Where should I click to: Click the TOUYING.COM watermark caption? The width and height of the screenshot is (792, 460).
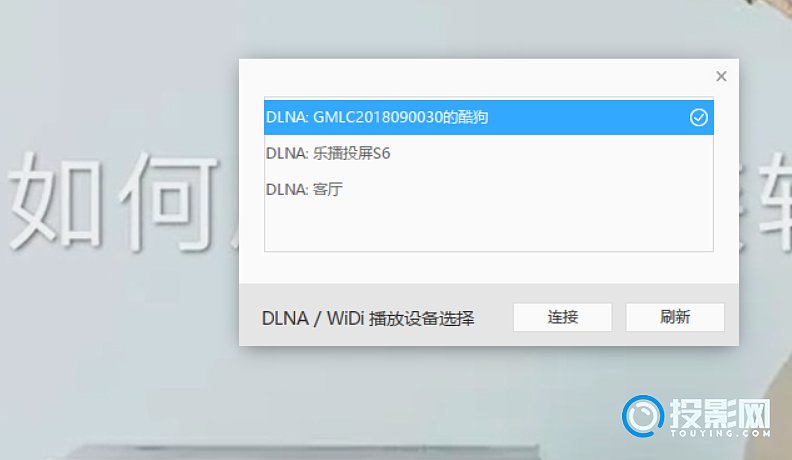click(720, 433)
